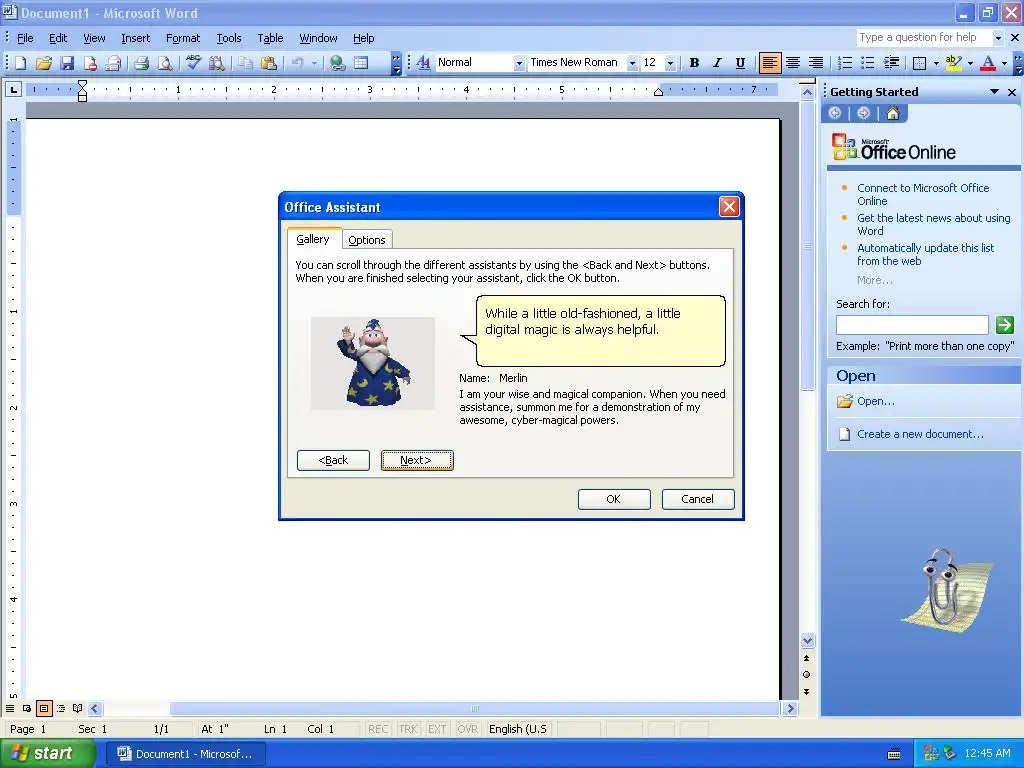
Task: Toggle Underline formatting
Action: click(x=740, y=63)
